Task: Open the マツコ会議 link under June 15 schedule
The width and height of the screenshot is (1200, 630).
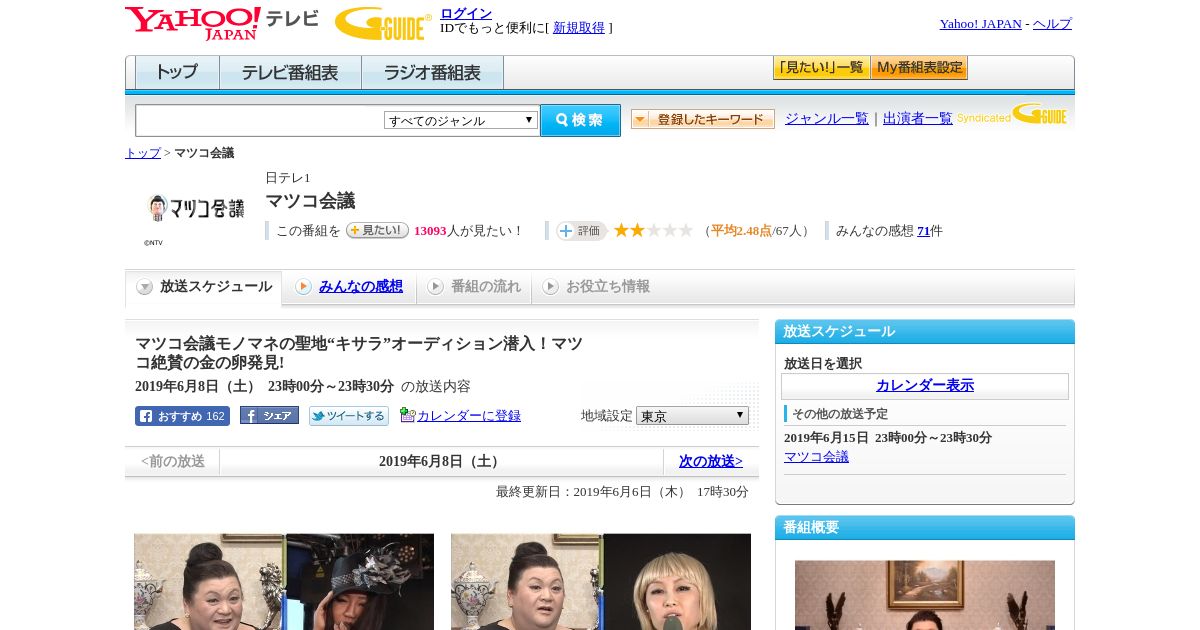Action: [x=816, y=457]
